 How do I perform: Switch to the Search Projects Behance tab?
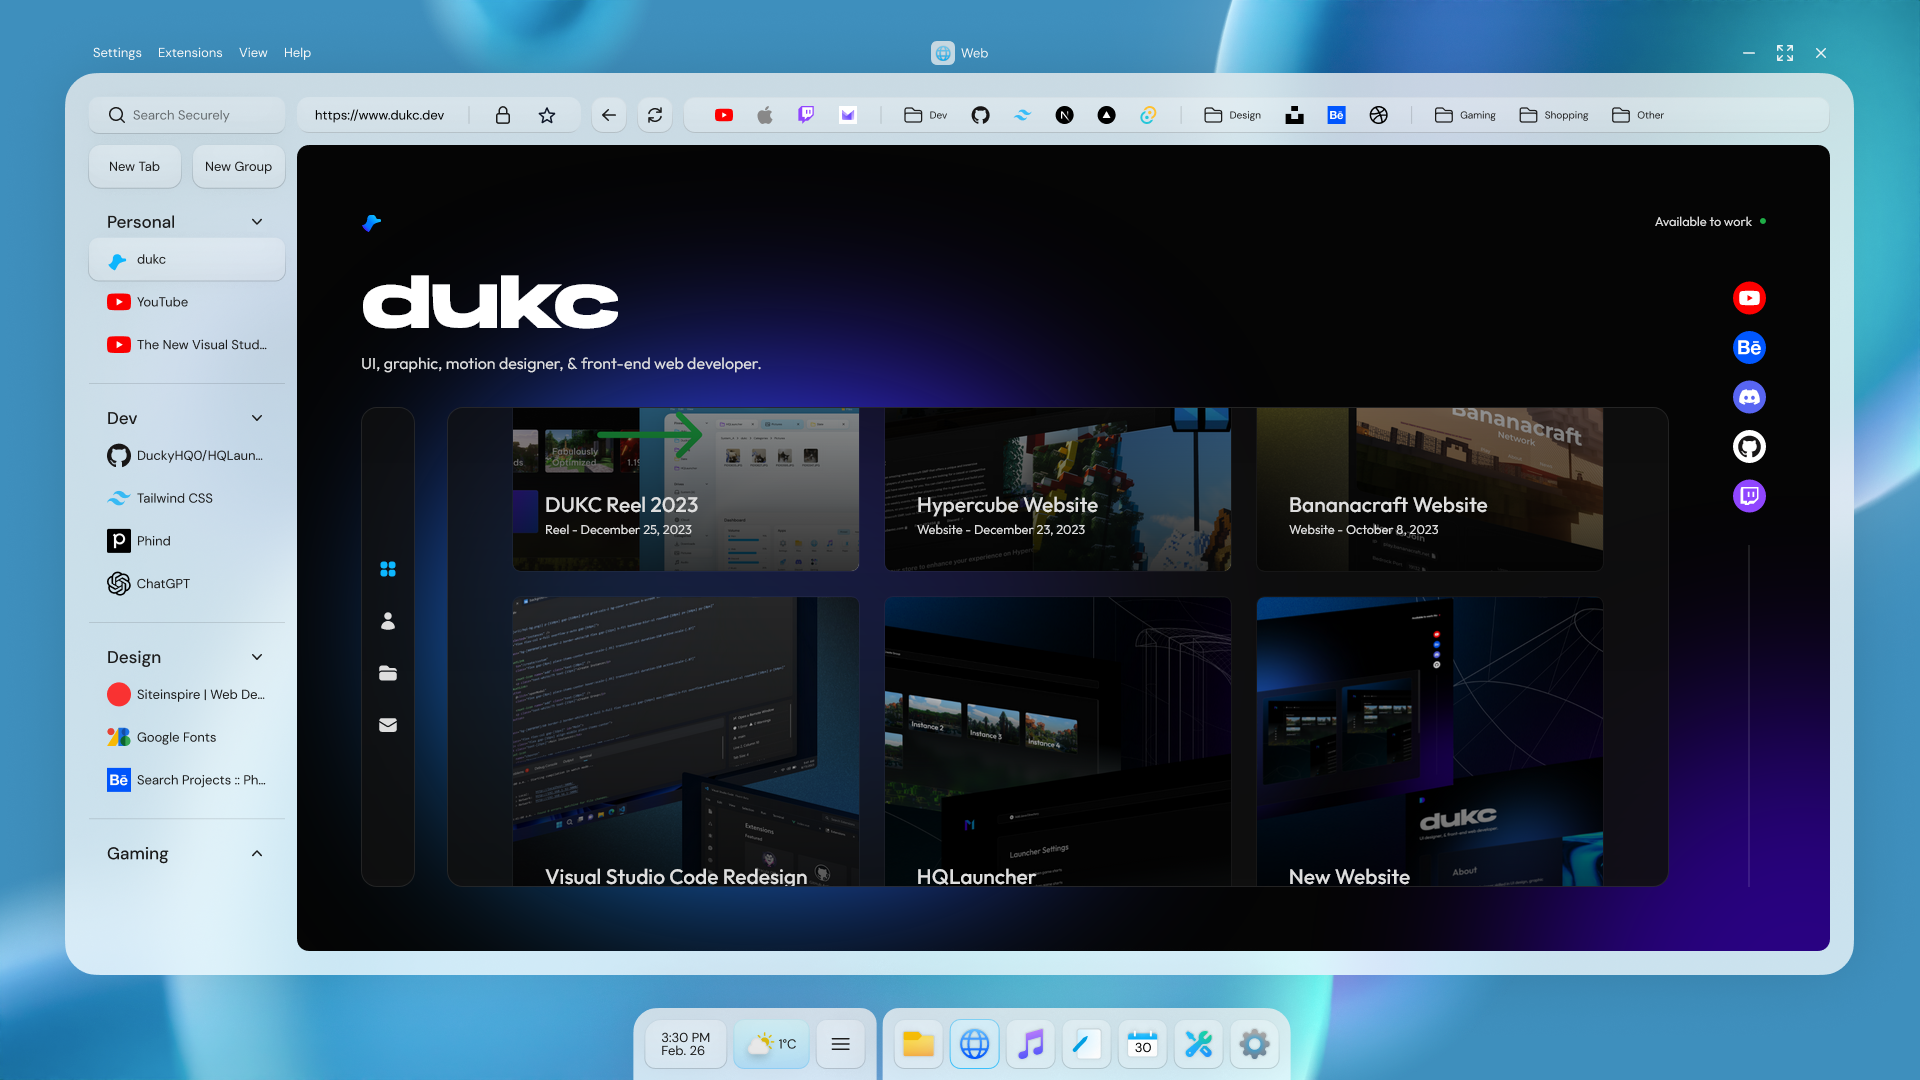(187, 780)
